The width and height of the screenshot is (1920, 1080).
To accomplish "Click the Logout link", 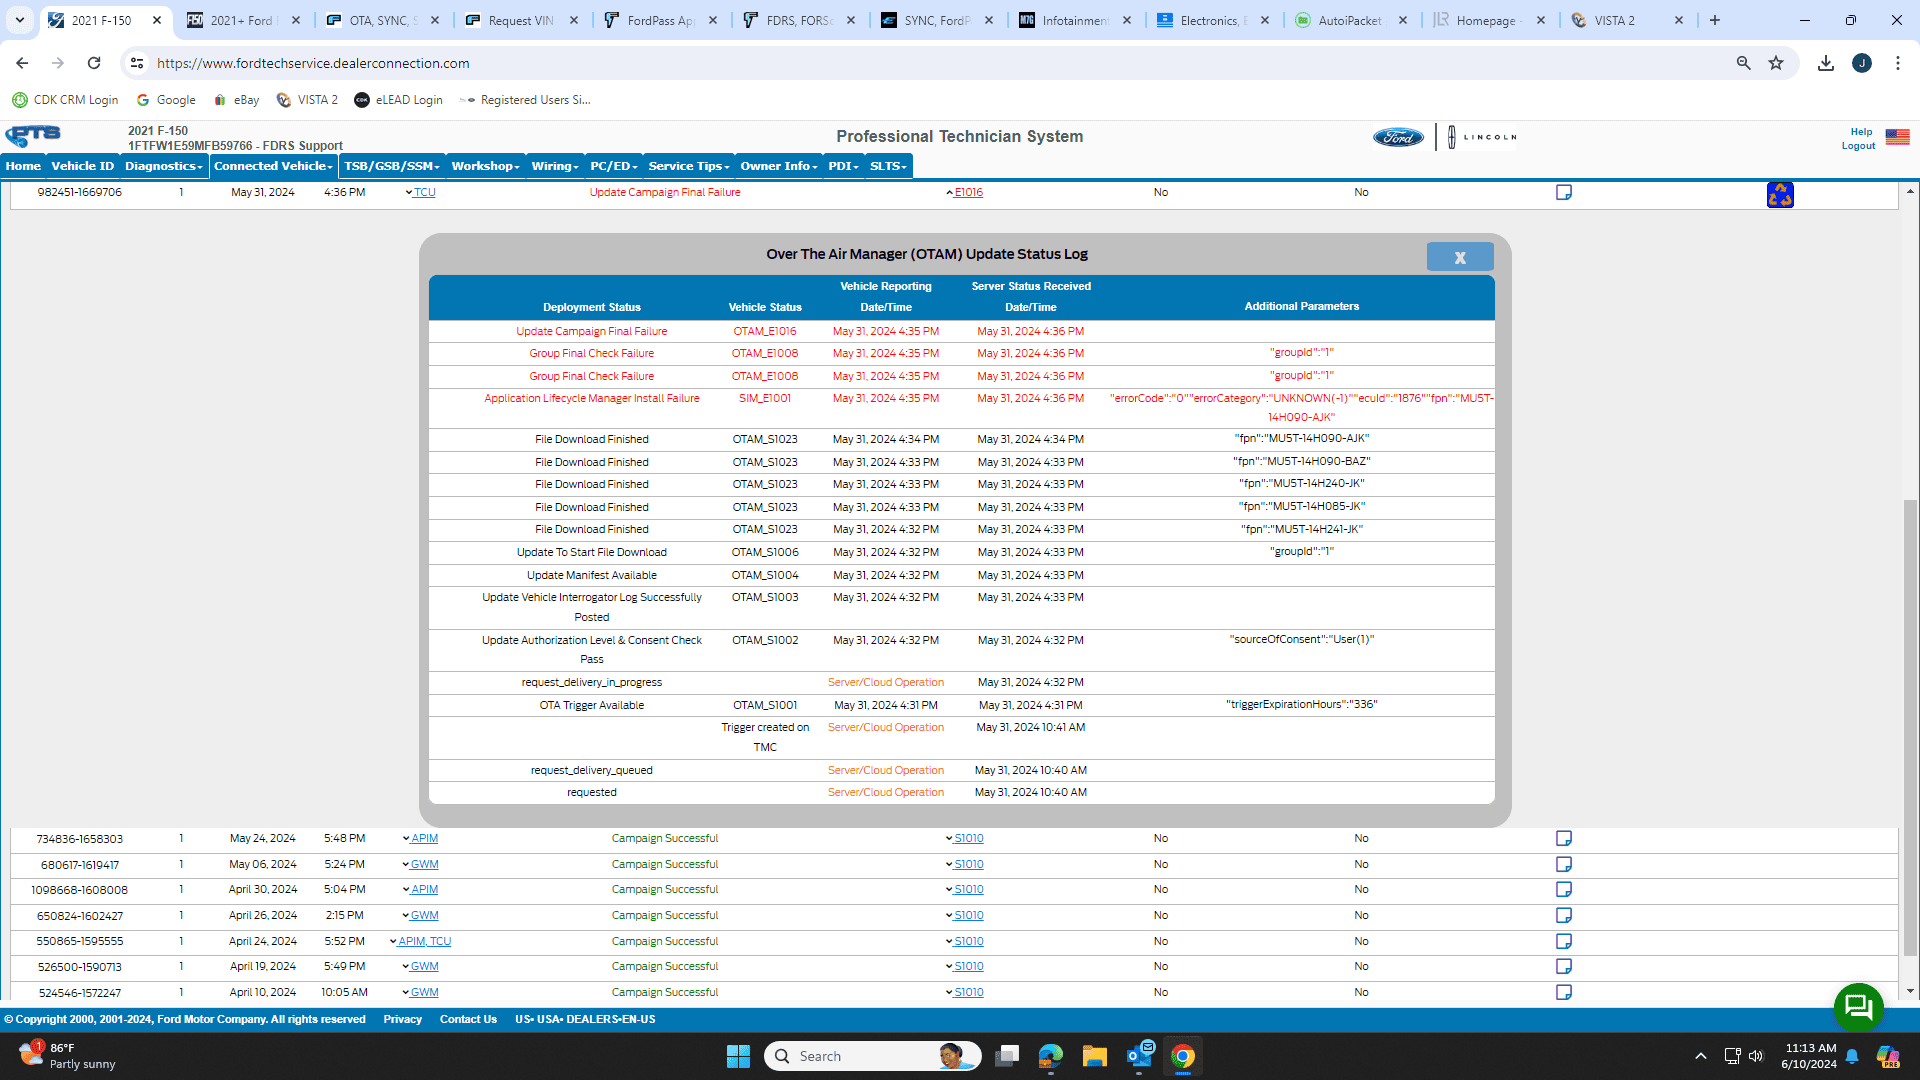I will (1858, 146).
